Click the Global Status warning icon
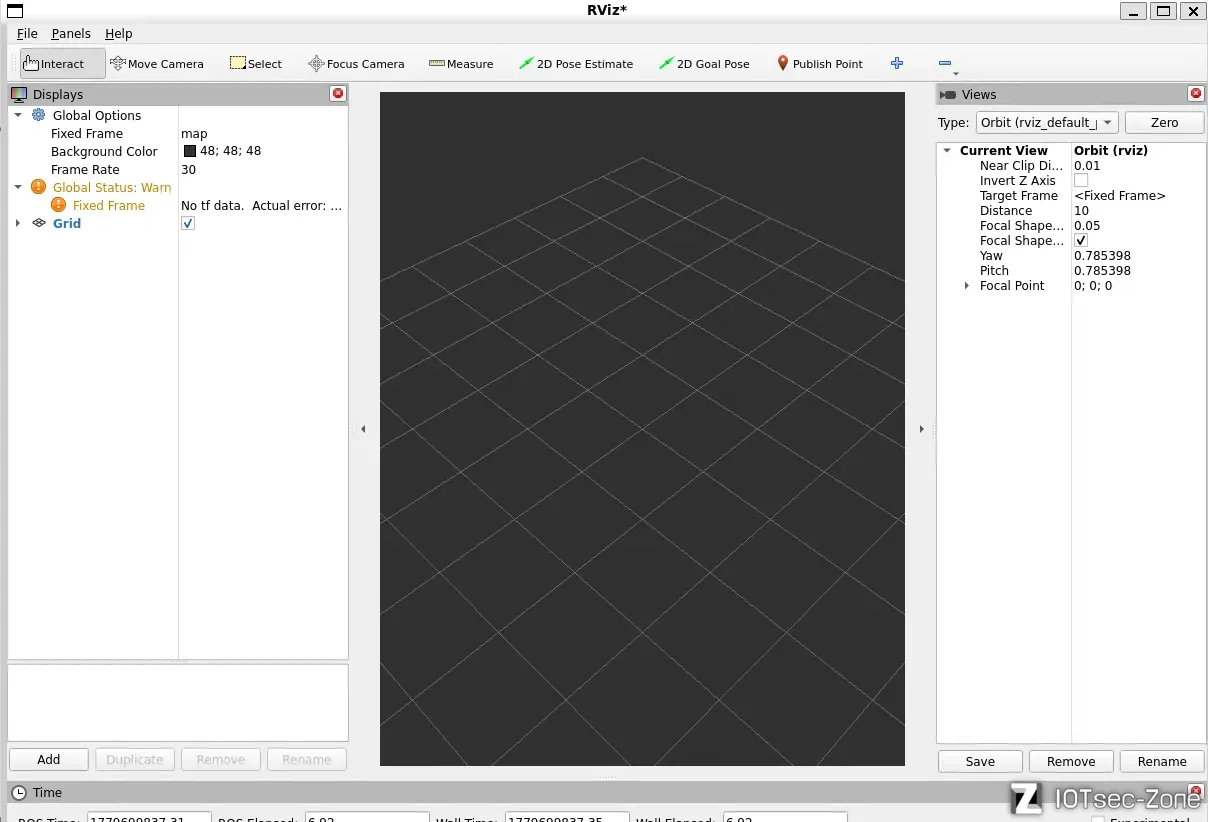The image size is (1208, 822). [x=39, y=187]
